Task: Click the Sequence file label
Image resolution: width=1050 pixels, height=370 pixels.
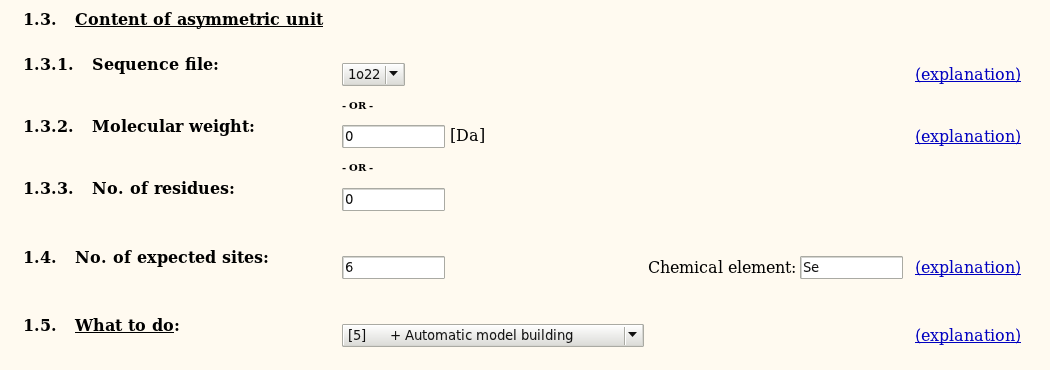Action: (x=155, y=64)
